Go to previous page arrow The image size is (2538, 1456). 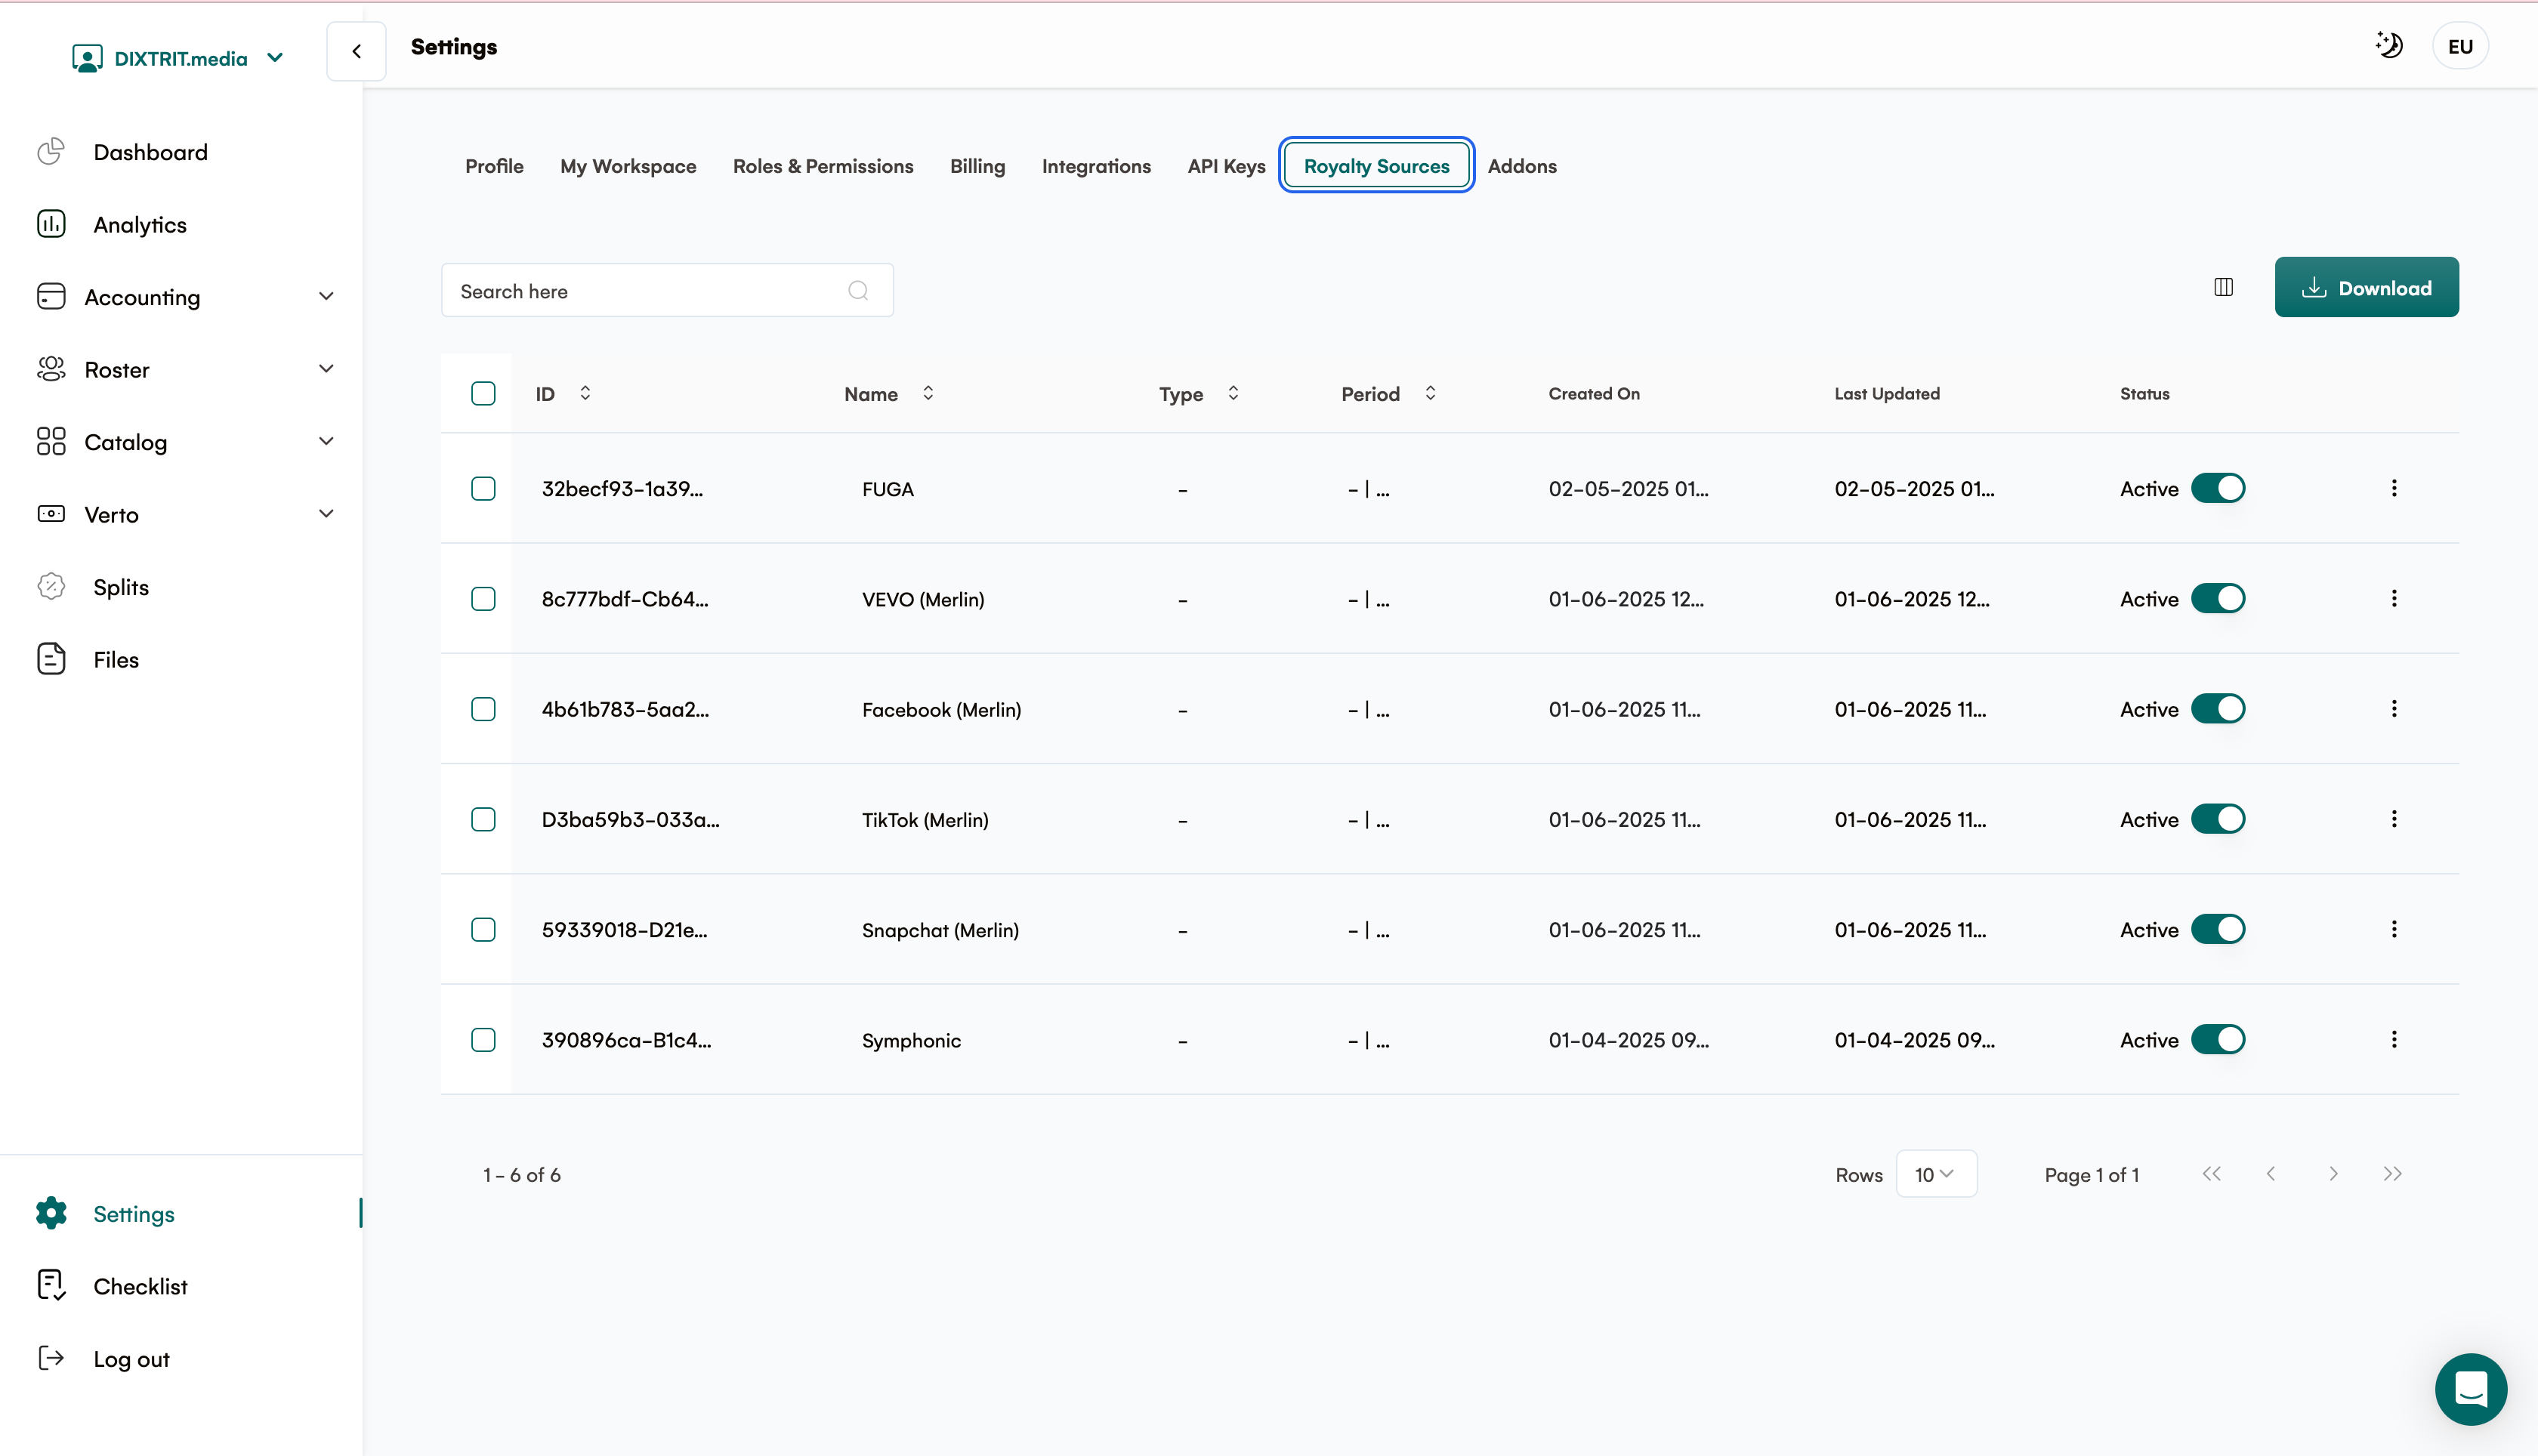coord(2271,1174)
